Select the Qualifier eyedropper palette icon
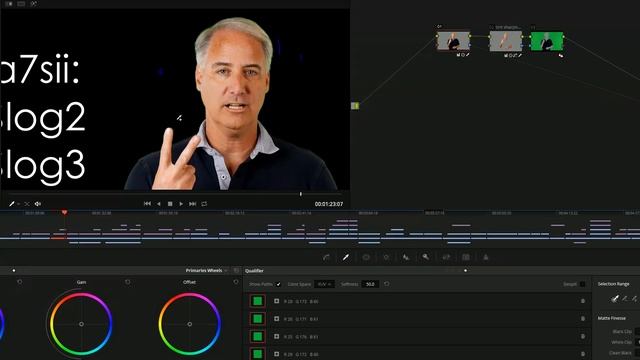640x360 pixels. click(x=346, y=257)
